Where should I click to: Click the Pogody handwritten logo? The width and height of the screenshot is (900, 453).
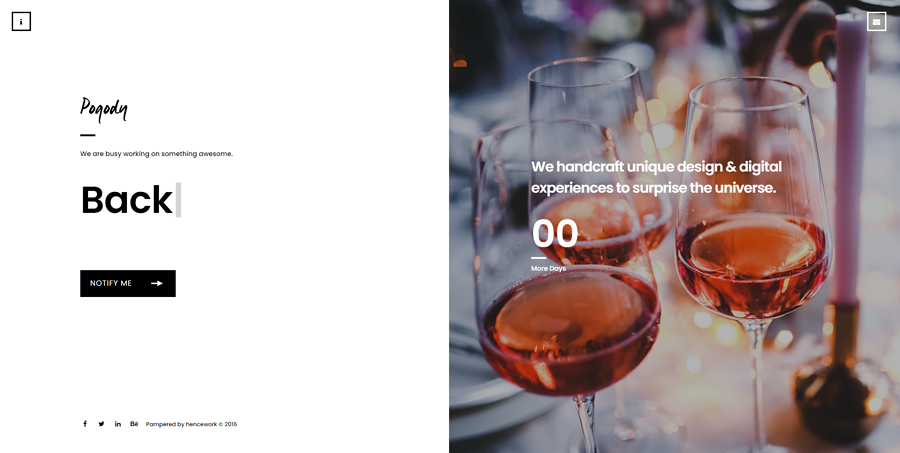104,109
